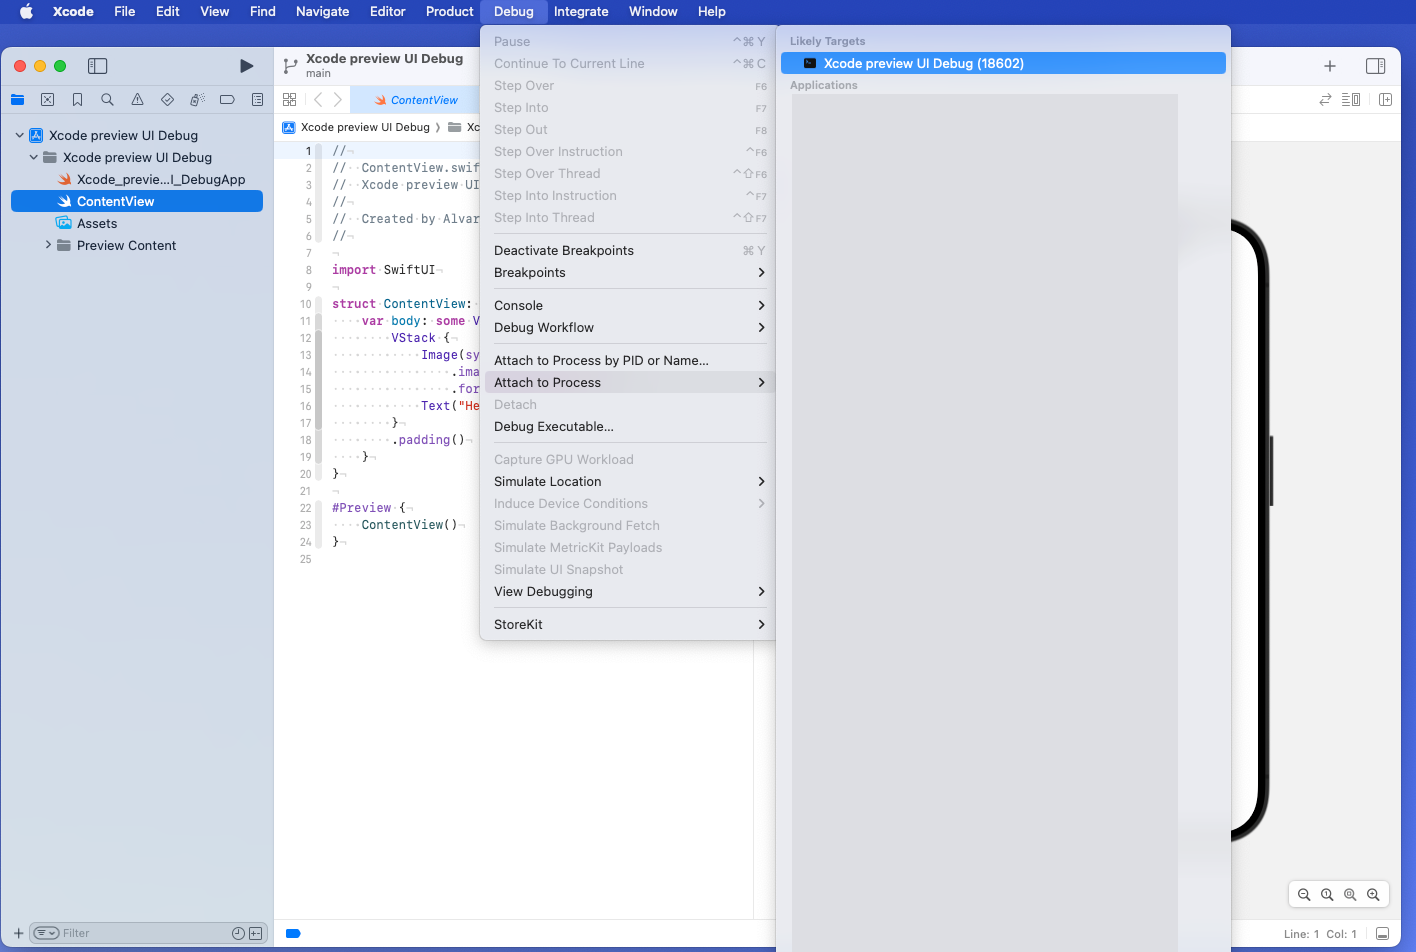This screenshot has height=952, width=1416.
Task: Open the Project navigator folder icon
Action: (17, 100)
